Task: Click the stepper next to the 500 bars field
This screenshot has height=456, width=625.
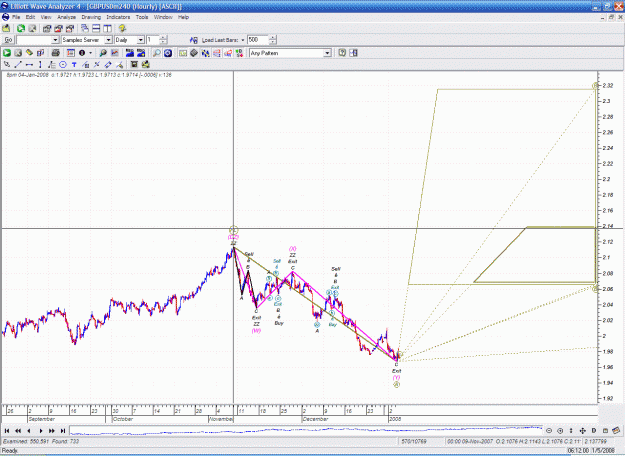Action: 273,40
